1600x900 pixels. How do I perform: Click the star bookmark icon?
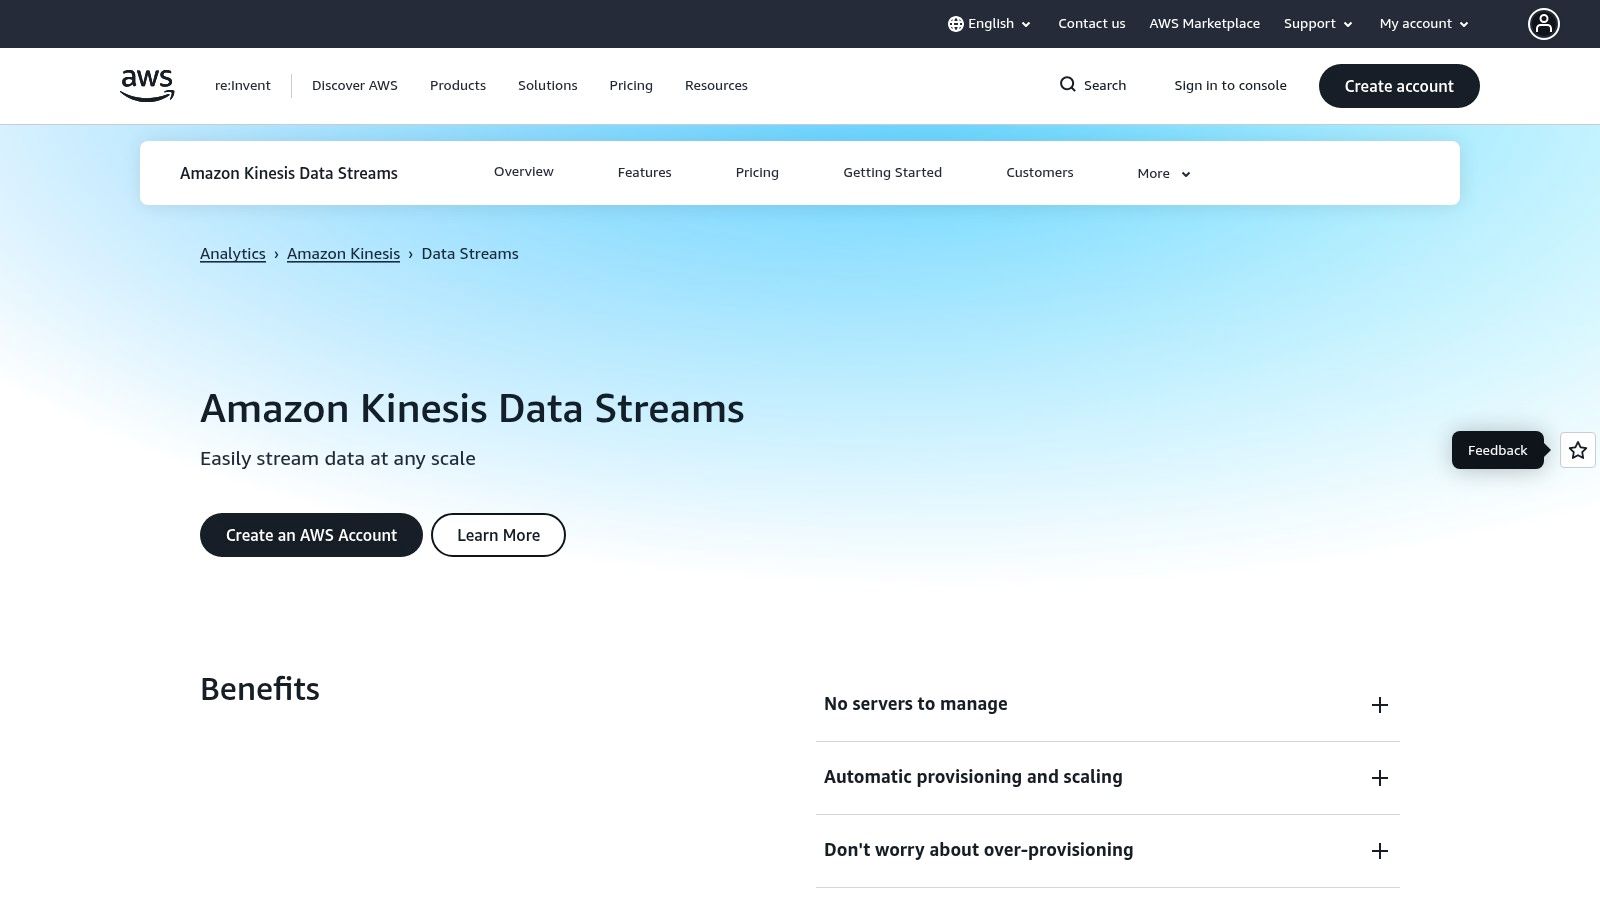[1577, 450]
